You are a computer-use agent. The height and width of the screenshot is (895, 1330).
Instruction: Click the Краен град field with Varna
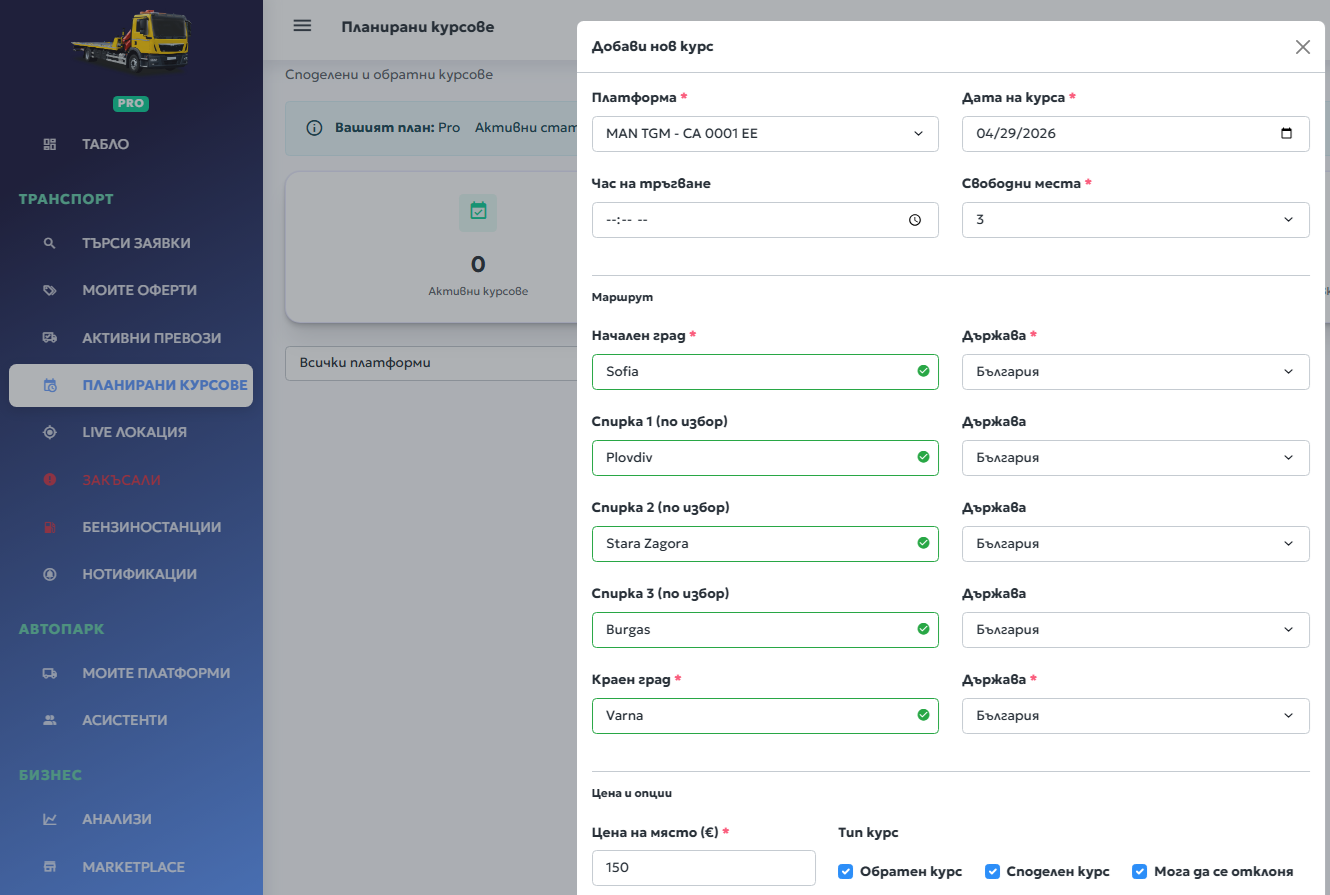pos(765,716)
